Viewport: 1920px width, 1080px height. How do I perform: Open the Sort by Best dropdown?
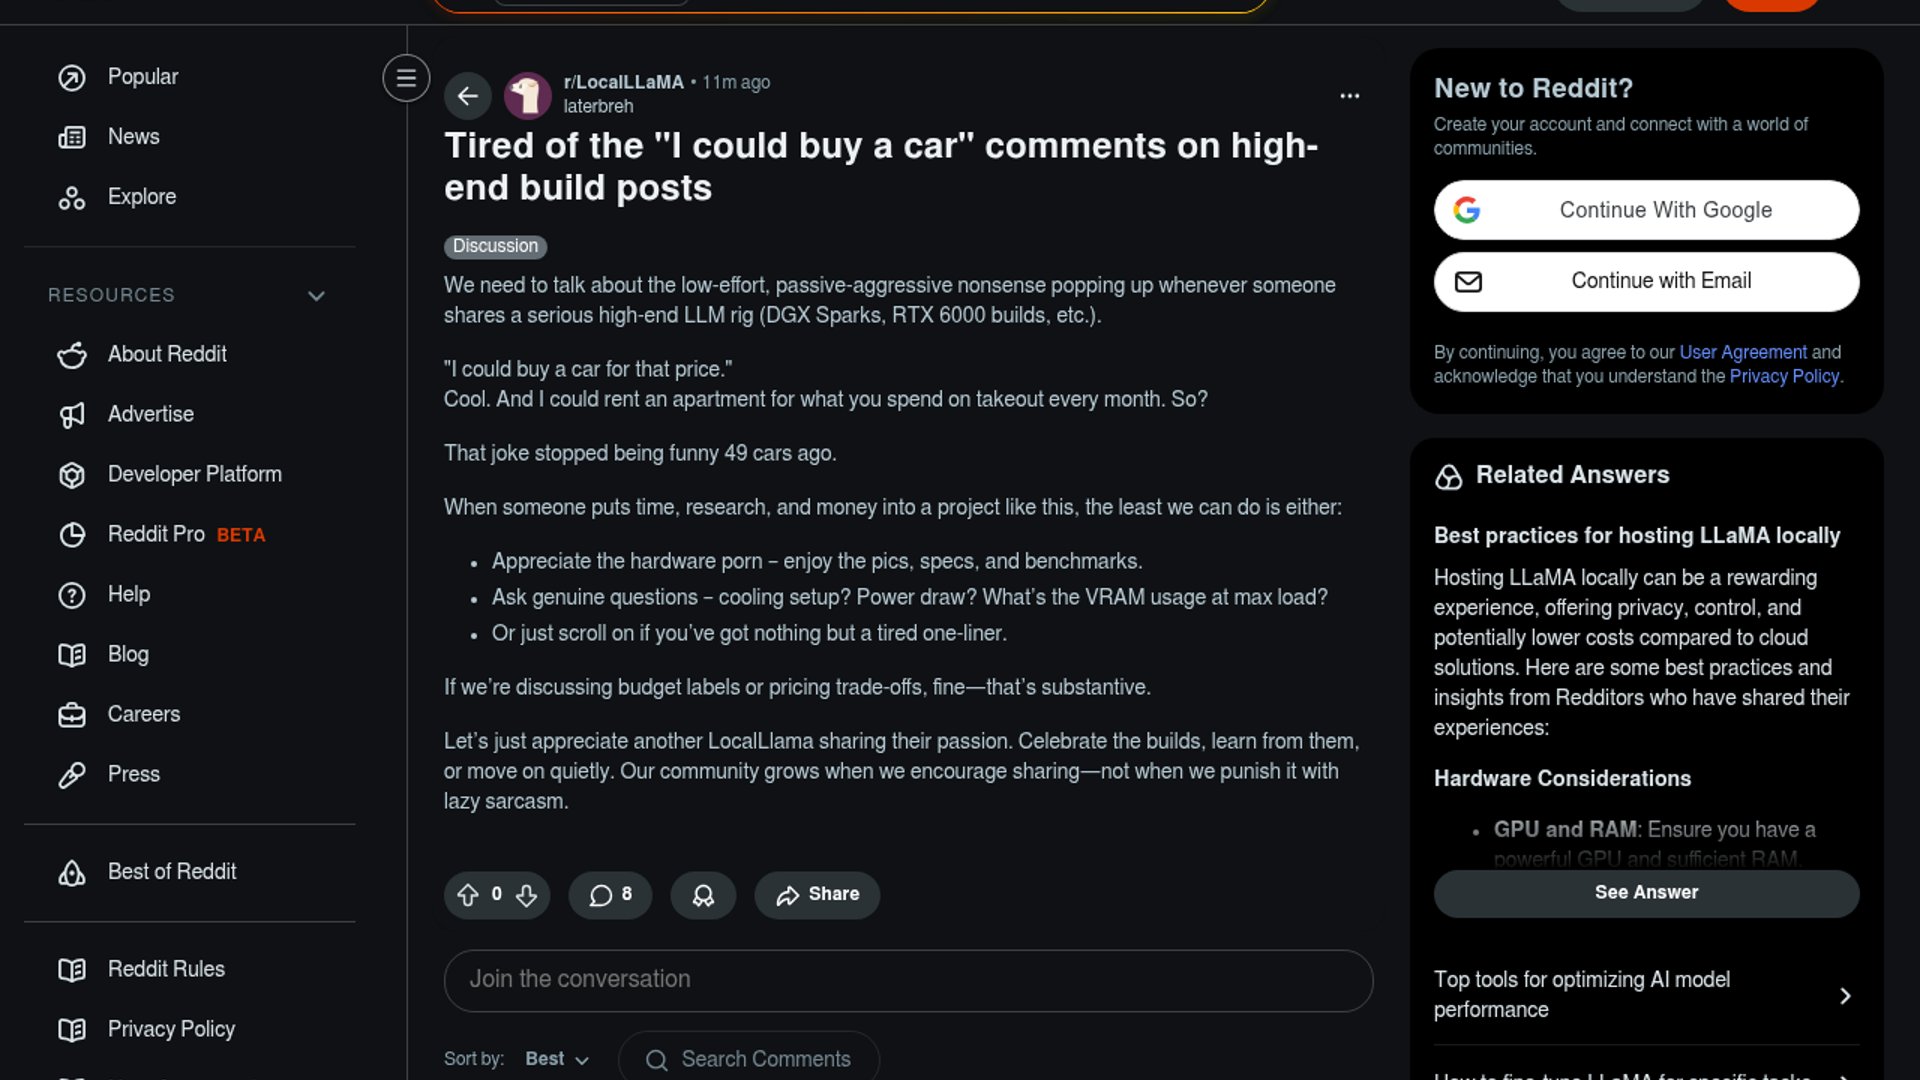(557, 1059)
